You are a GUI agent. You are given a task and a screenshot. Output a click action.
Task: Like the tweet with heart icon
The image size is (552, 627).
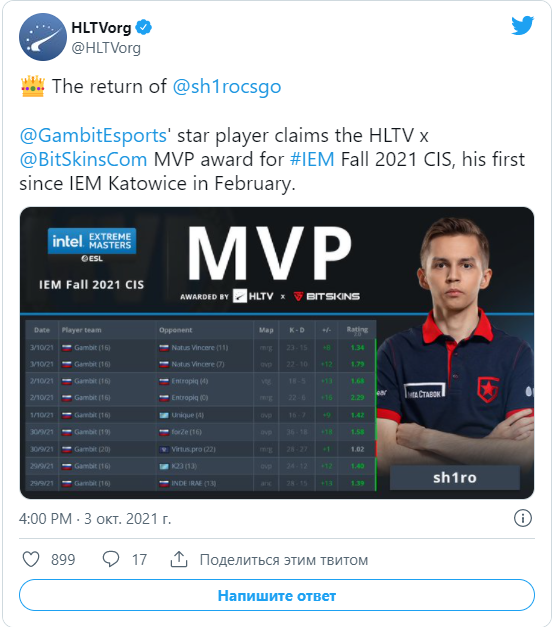tap(31, 559)
